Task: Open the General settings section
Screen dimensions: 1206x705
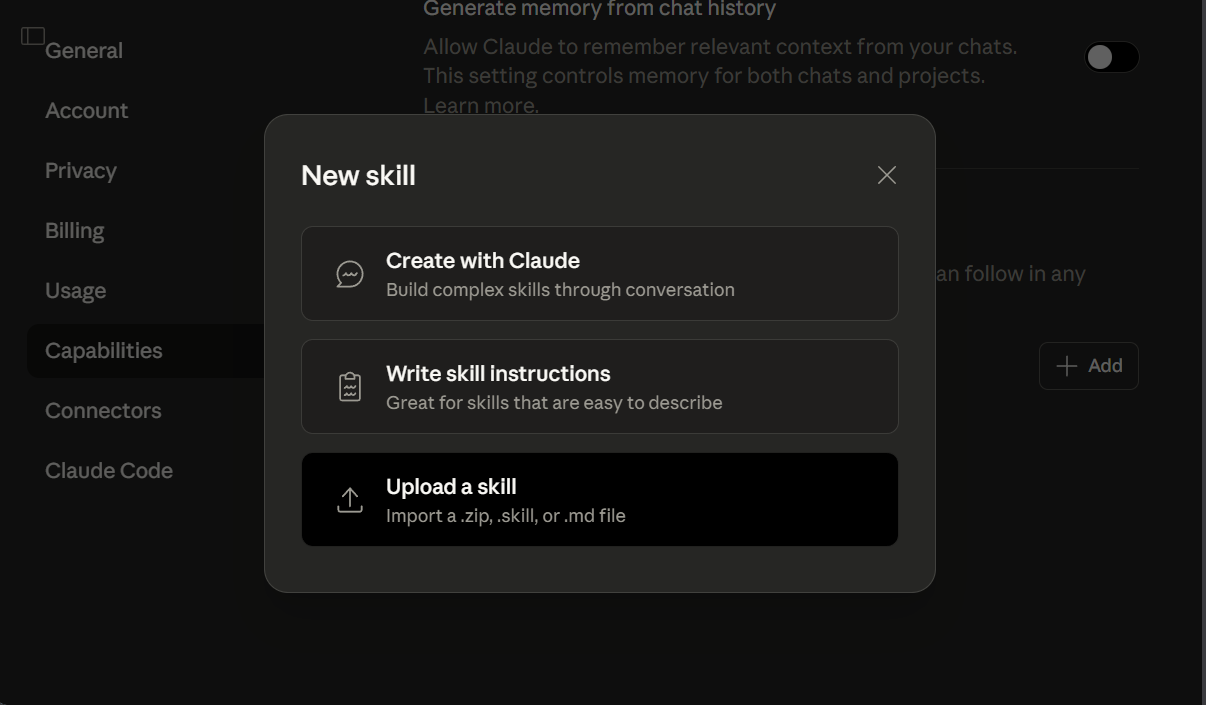Action: pos(84,50)
